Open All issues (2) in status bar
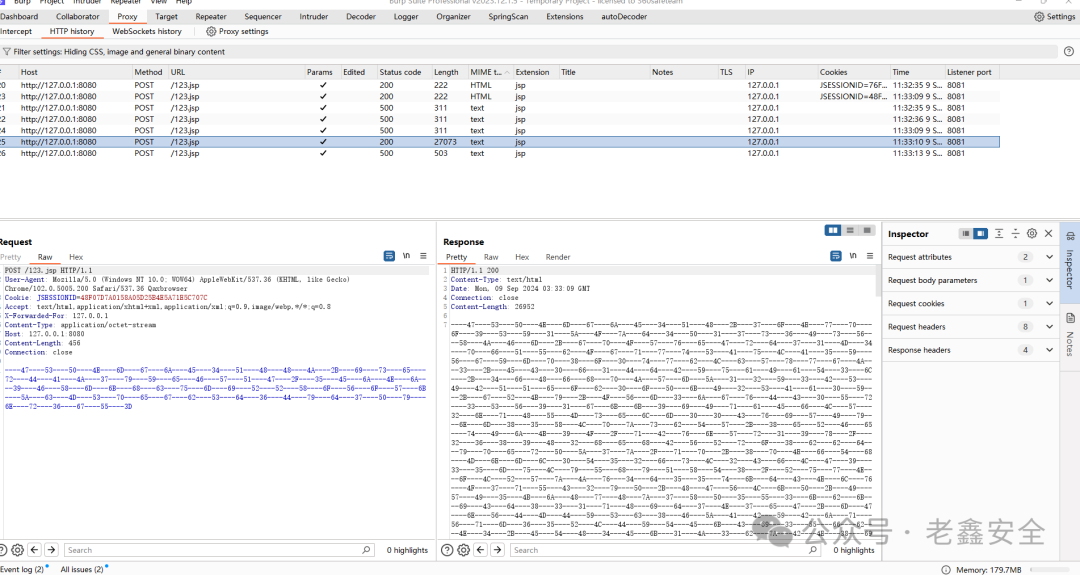Viewport: 1080px width, 575px height. (x=82, y=569)
